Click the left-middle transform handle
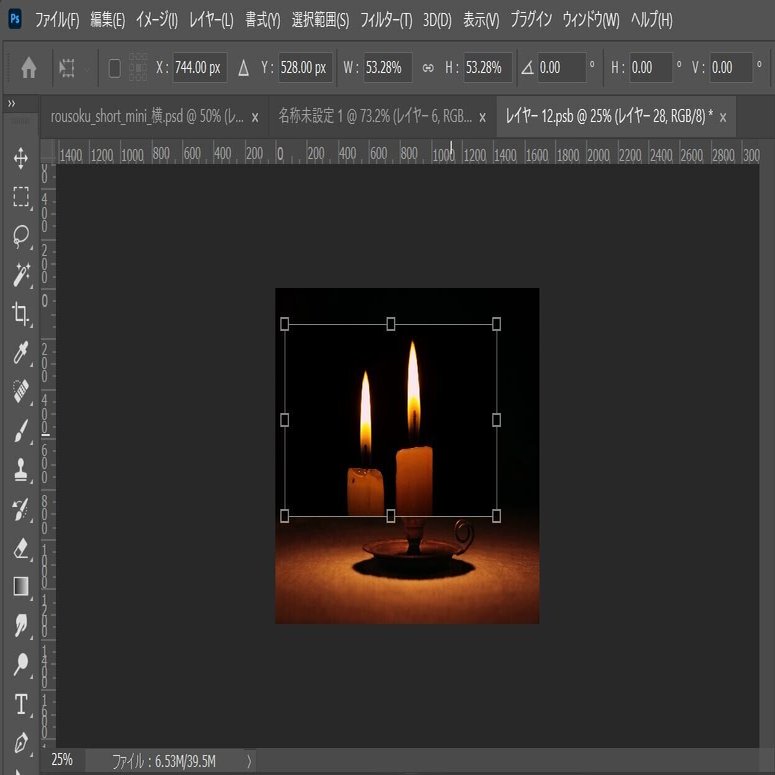The width and height of the screenshot is (775, 775). click(x=284, y=420)
